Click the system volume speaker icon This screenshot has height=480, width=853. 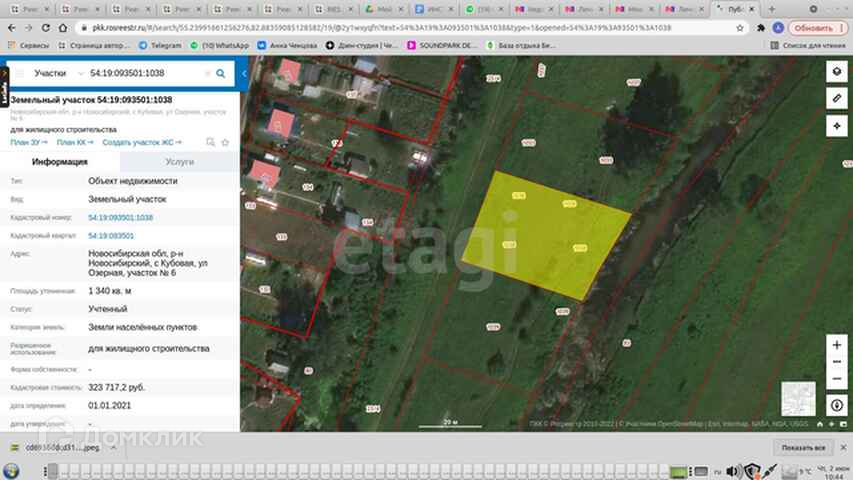pos(733,470)
